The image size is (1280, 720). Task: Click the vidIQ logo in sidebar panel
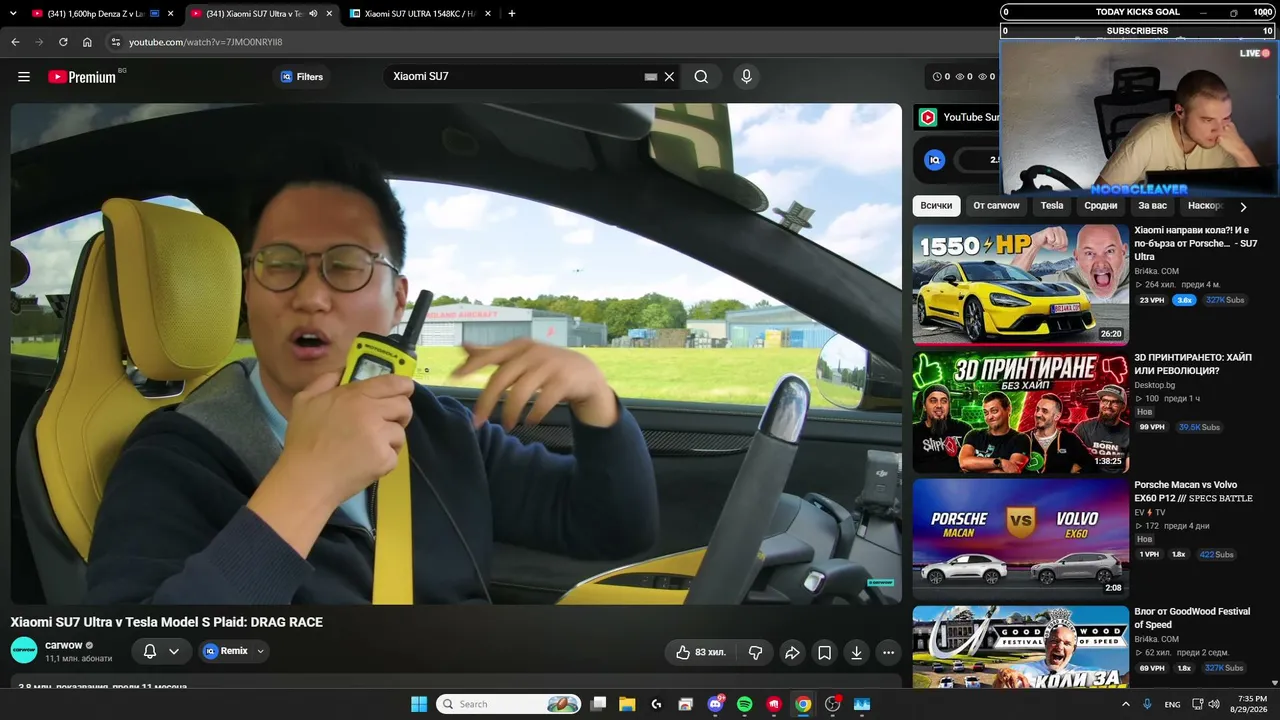point(934,159)
